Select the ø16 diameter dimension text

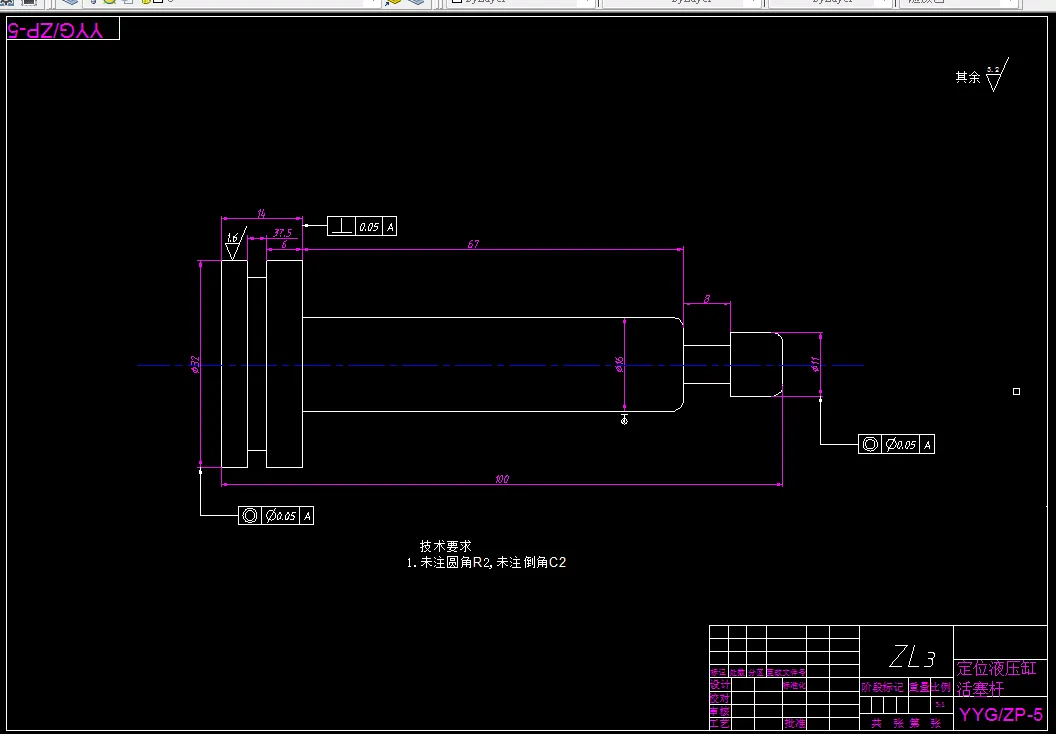click(620, 364)
